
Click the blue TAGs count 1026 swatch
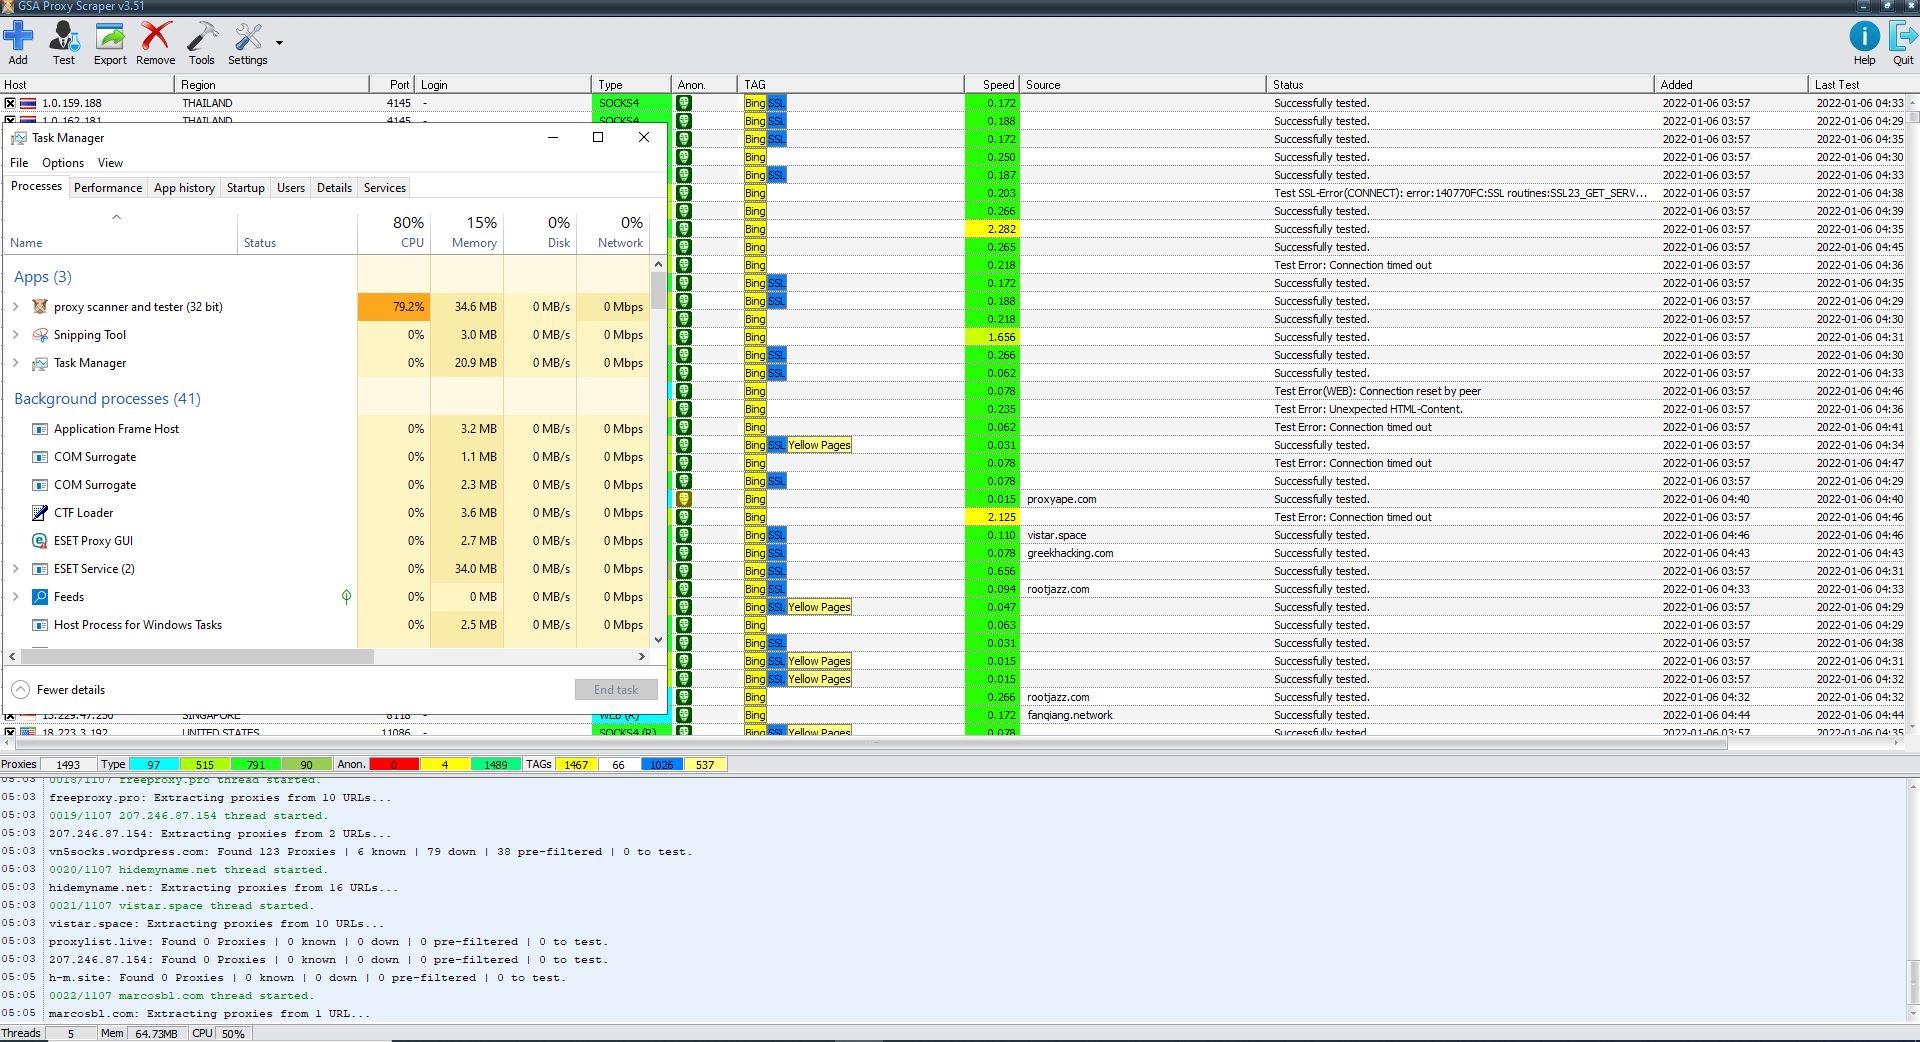coord(661,765)
